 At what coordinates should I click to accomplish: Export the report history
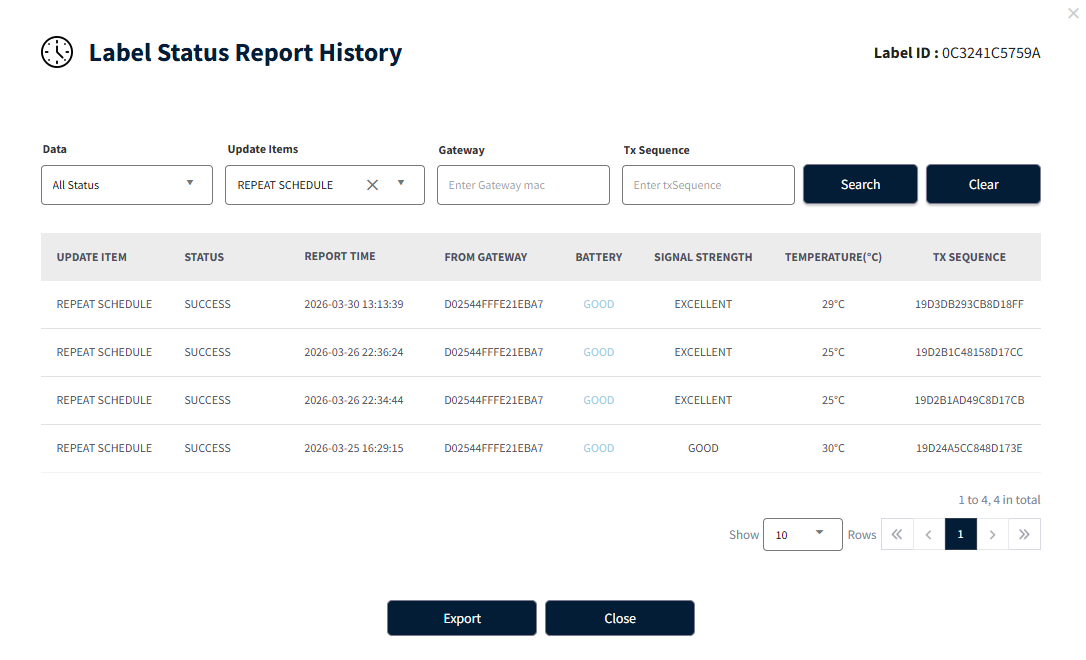[462, 618]
